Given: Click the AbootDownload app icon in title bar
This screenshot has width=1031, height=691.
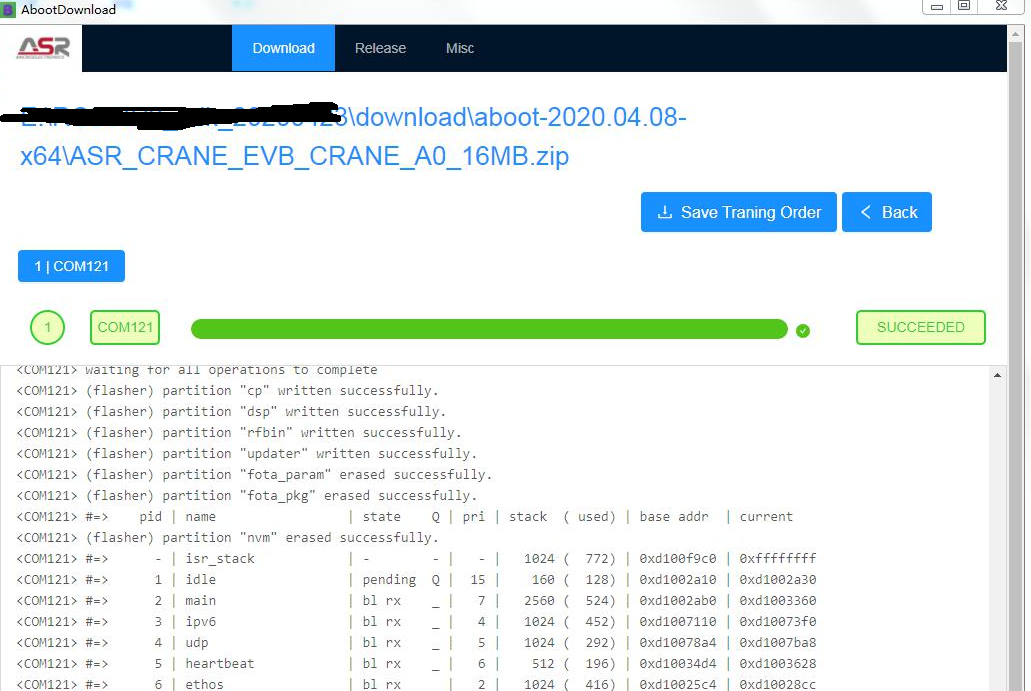Looking at the screenshot, I should point(9,9).
